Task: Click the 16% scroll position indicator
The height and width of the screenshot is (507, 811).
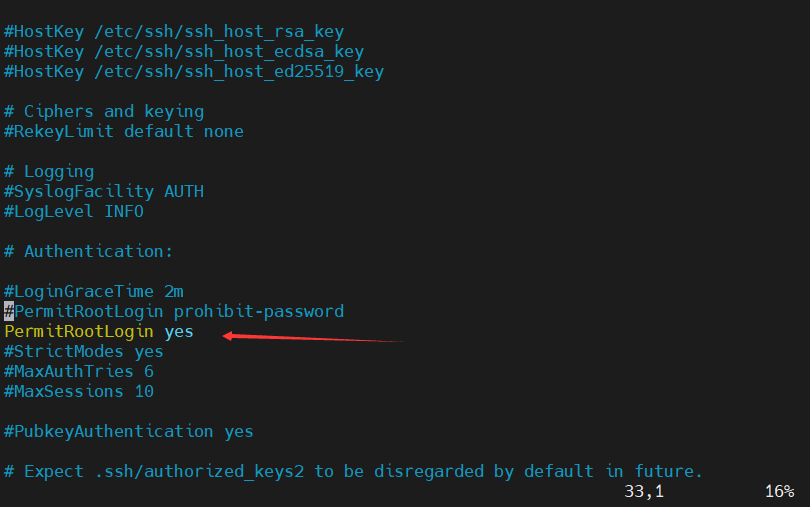Action: click(779, 491)
